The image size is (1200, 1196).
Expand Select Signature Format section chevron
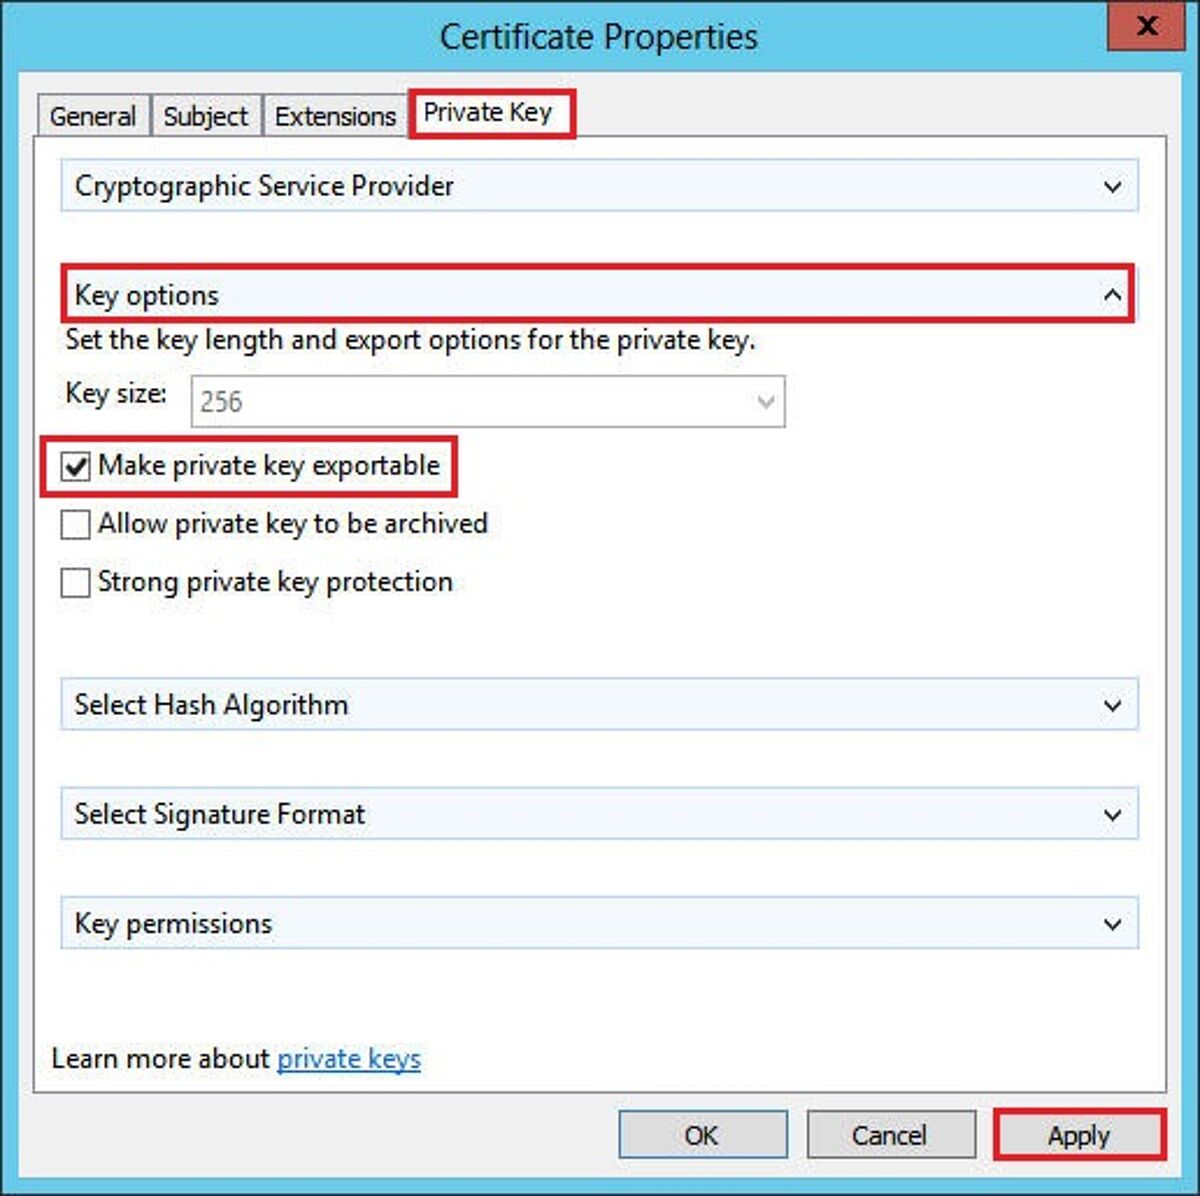coord(1112,815)
